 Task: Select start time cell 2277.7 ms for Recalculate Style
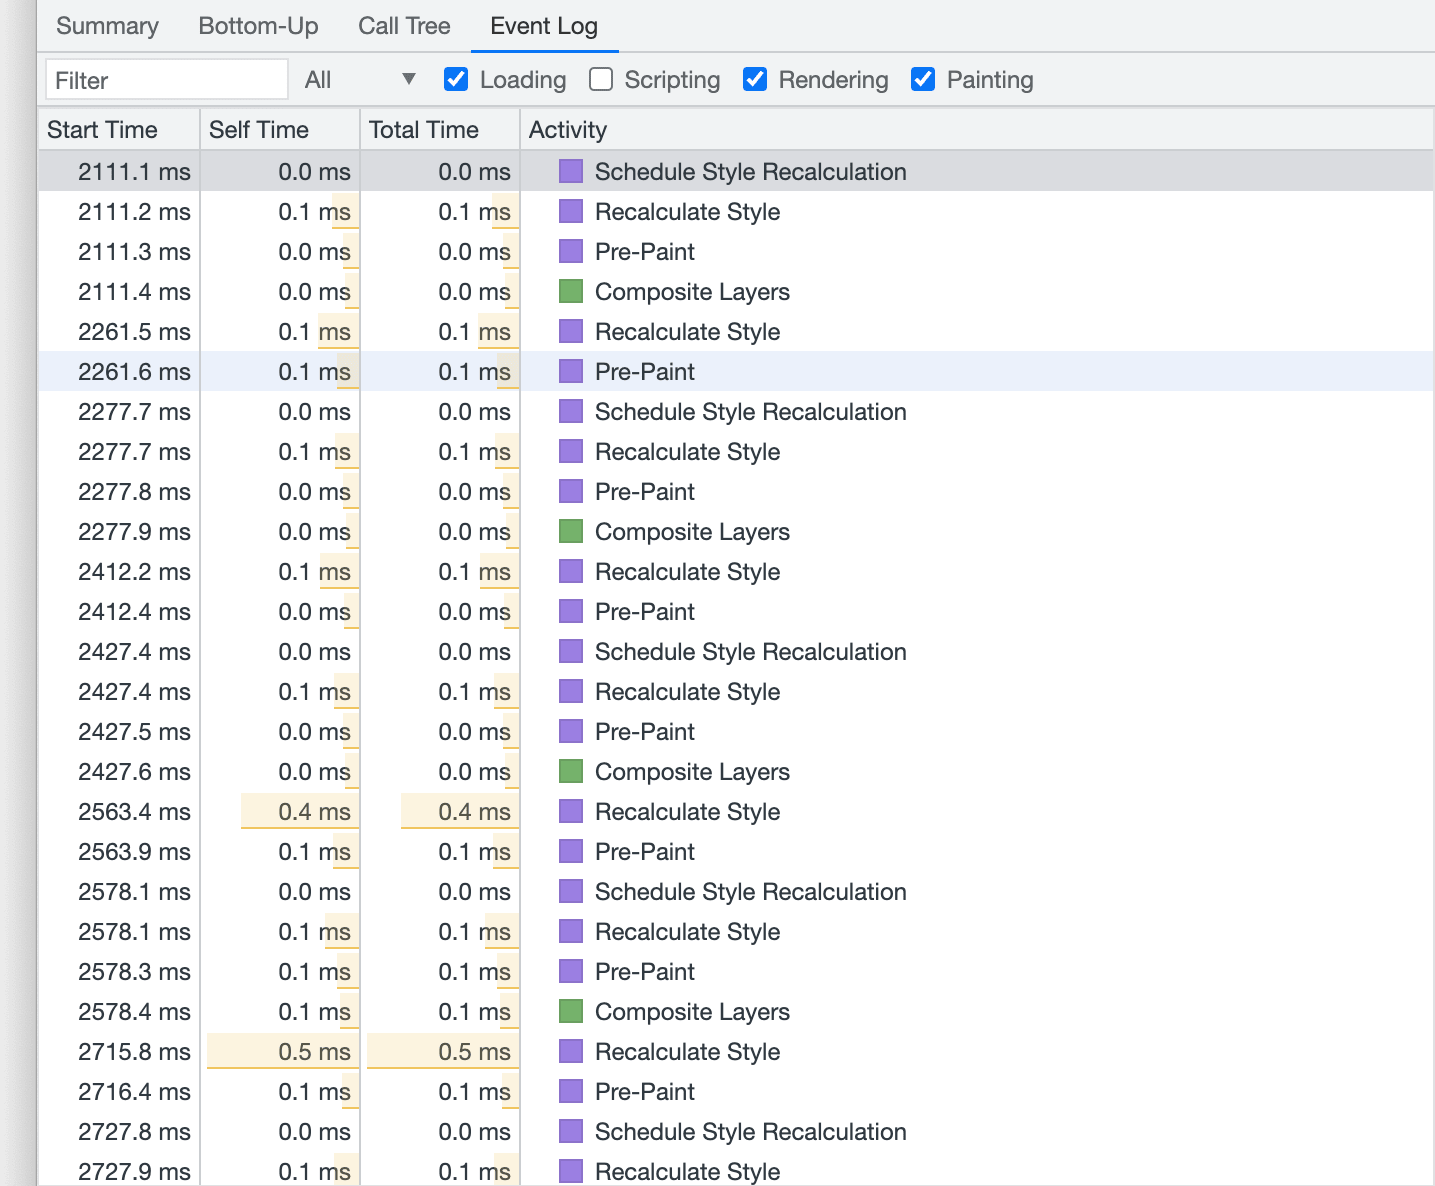[x=119, y=452]
